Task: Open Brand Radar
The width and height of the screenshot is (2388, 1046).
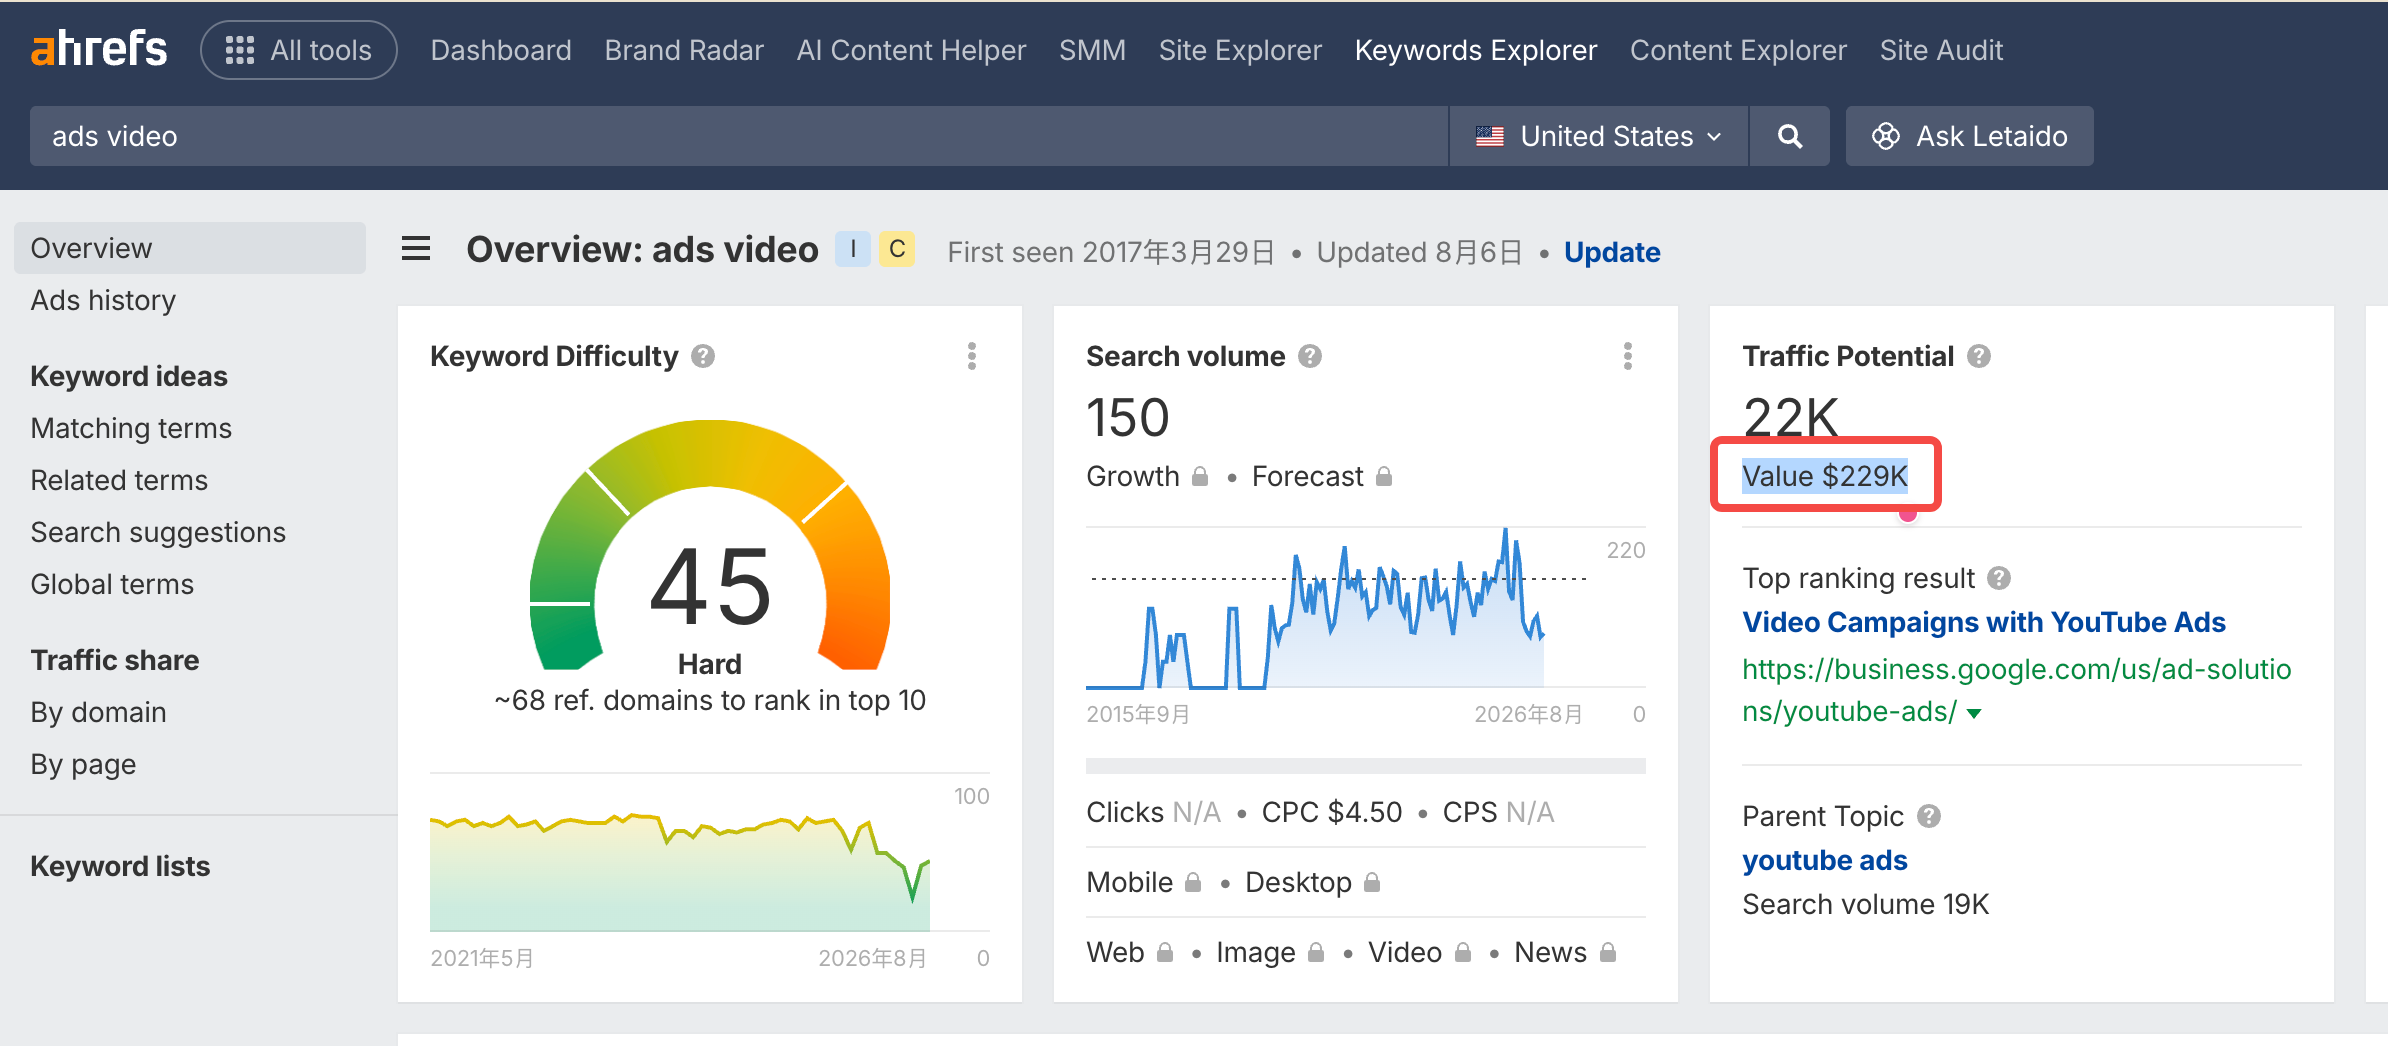Action: [684, 50]
